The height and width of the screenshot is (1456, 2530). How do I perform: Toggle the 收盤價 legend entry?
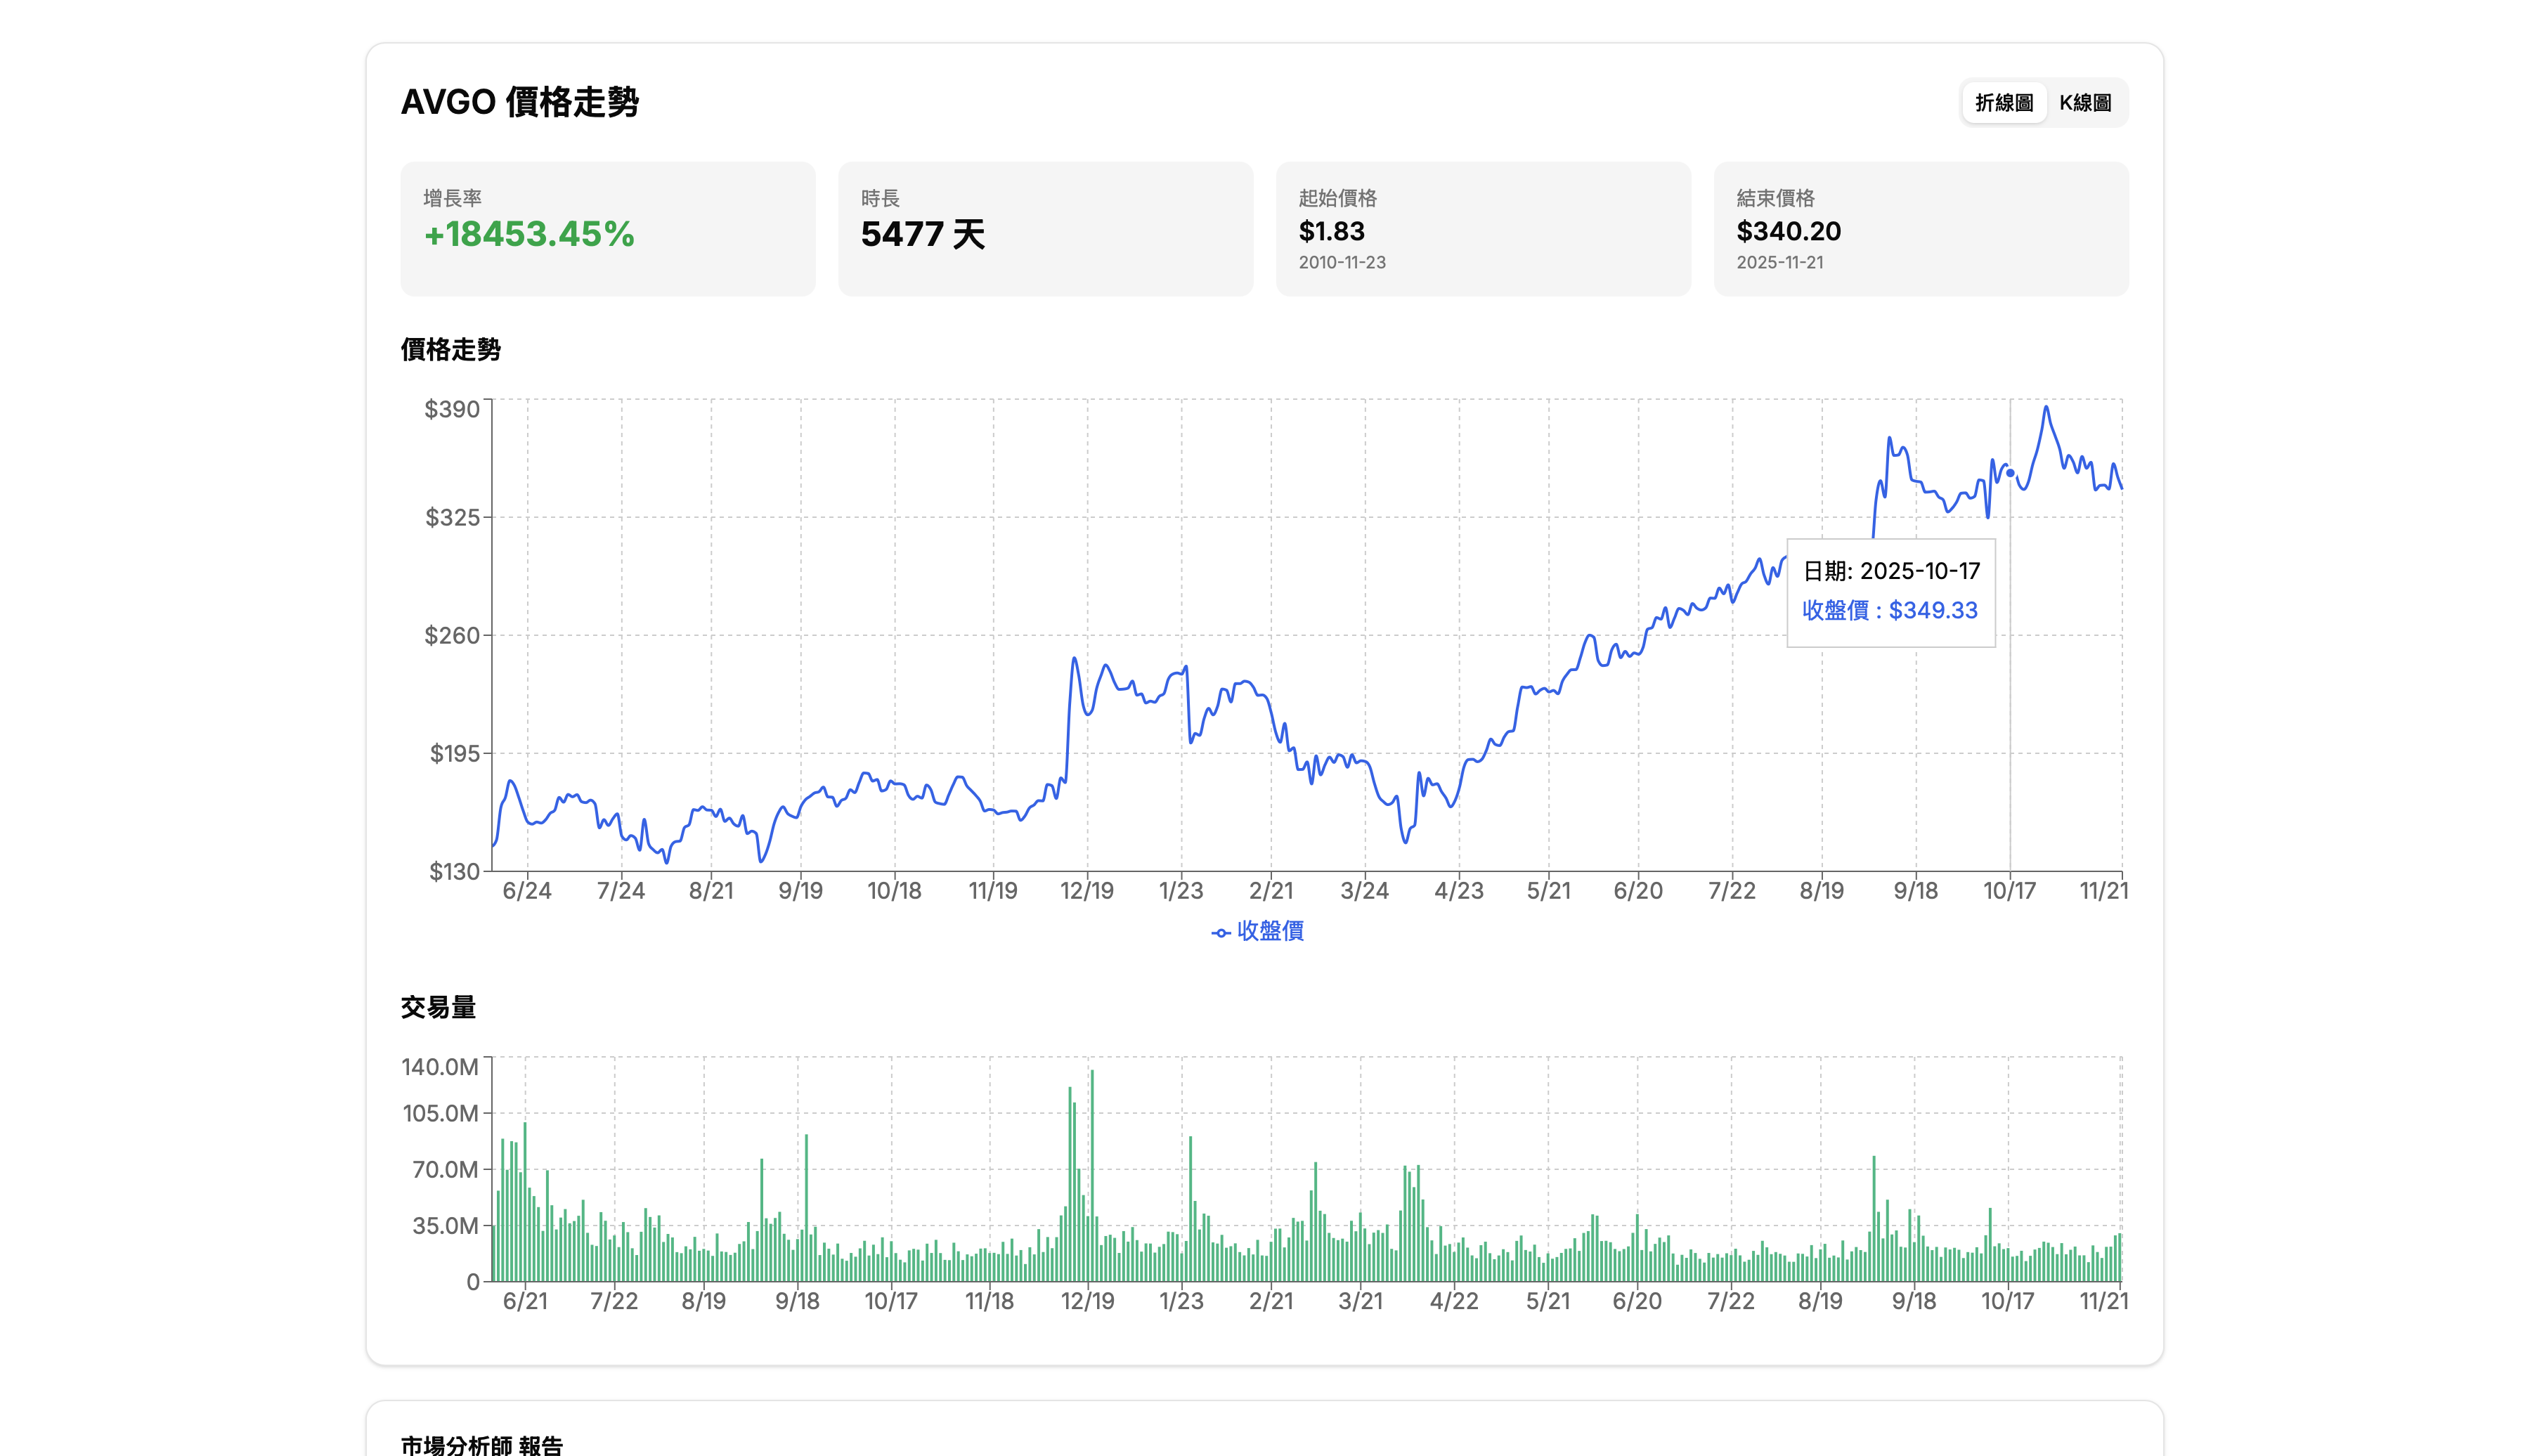pos(1258,931)
